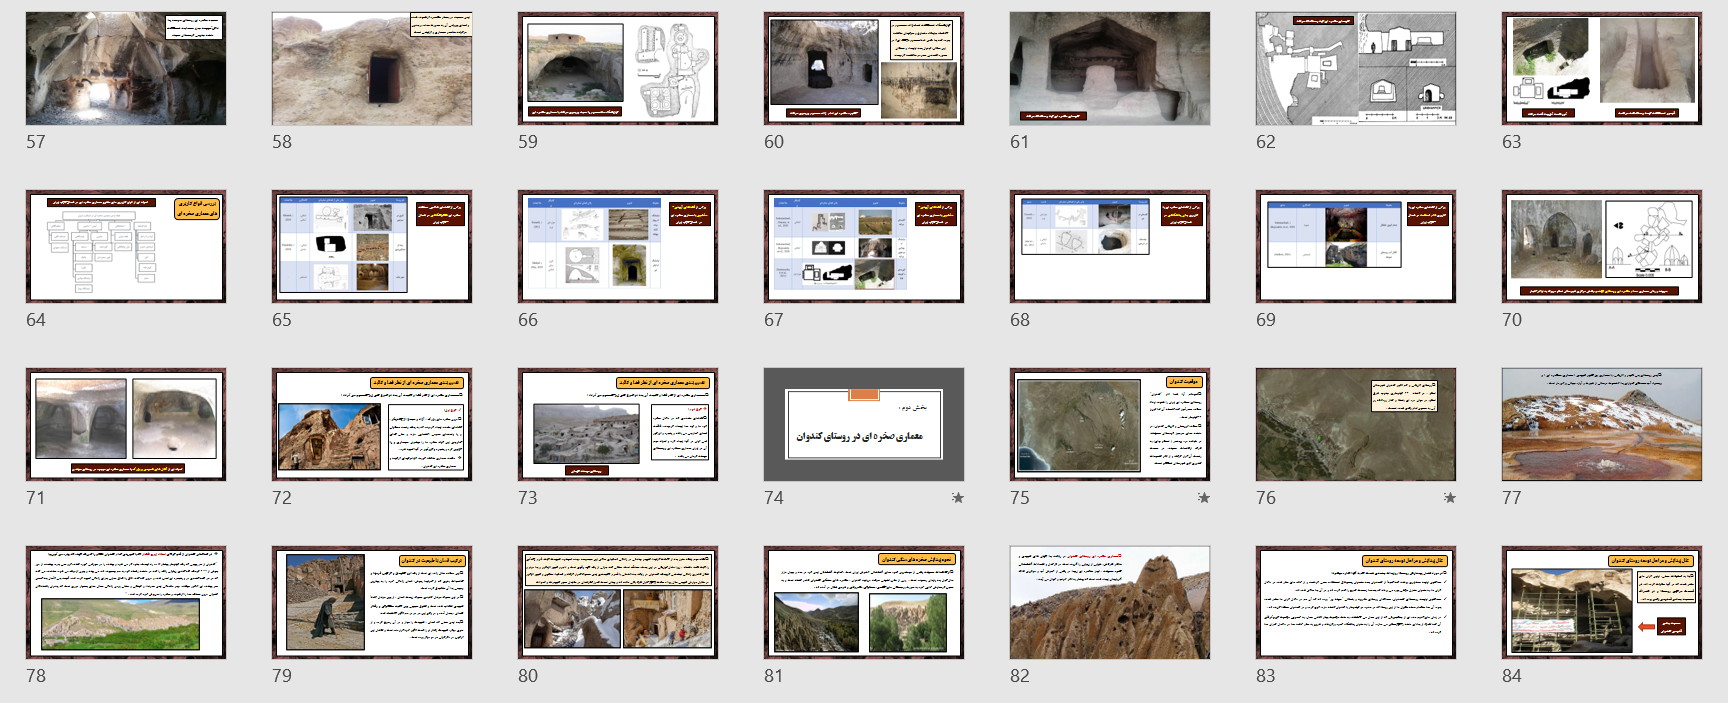The width and height of the screenshot is (1728, 703).
Task: Select slide 77 showing the snowy mountain
Action: click(1602, 425)
